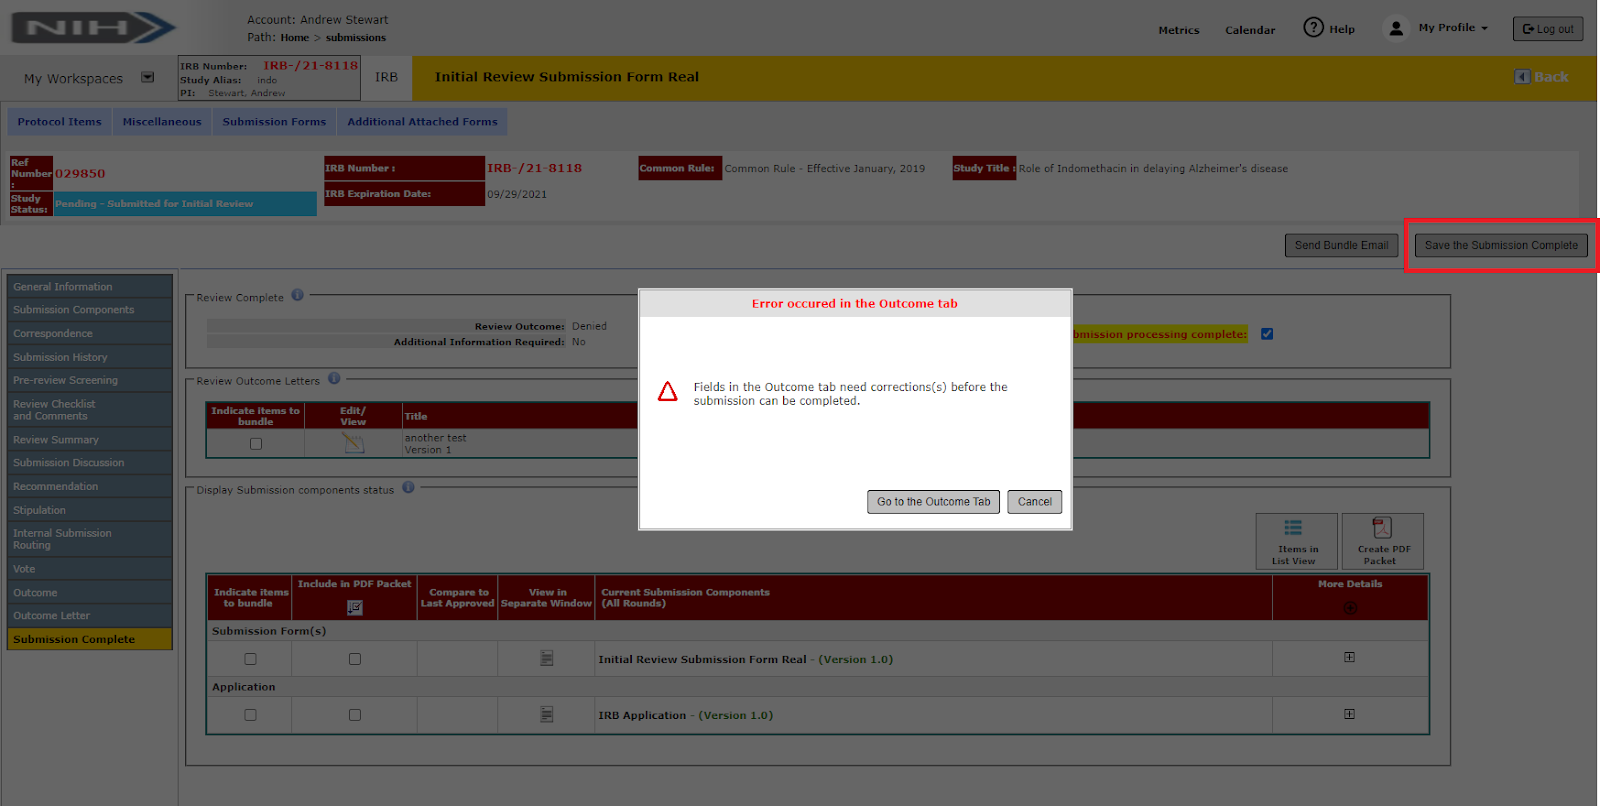Click the Home breadcrumb link
1600x806 pixels.
click(295, 38)
